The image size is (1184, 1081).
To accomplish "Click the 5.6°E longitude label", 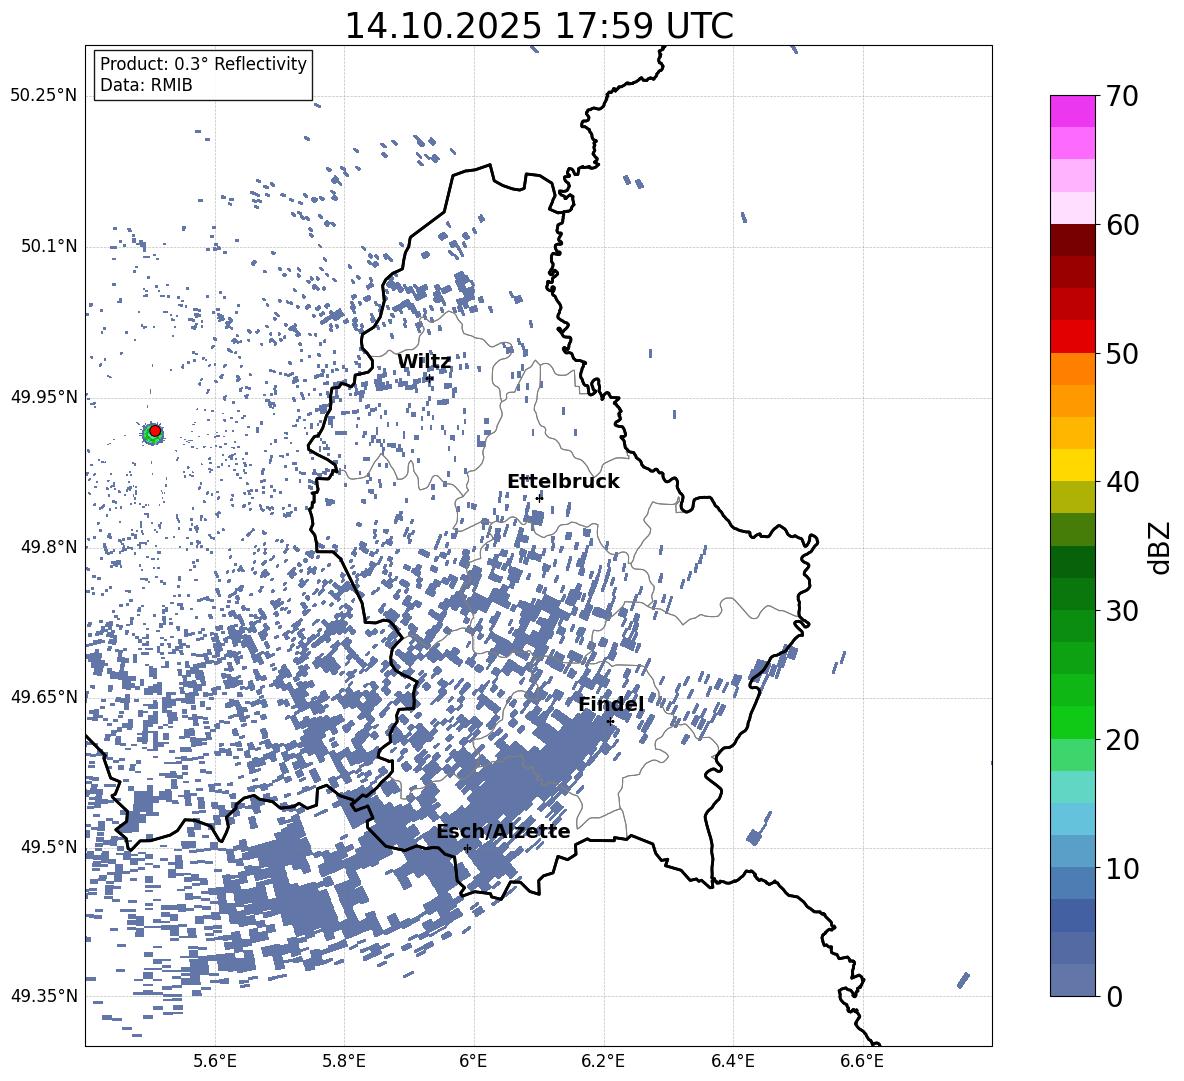I will (x=215, y=1061).
